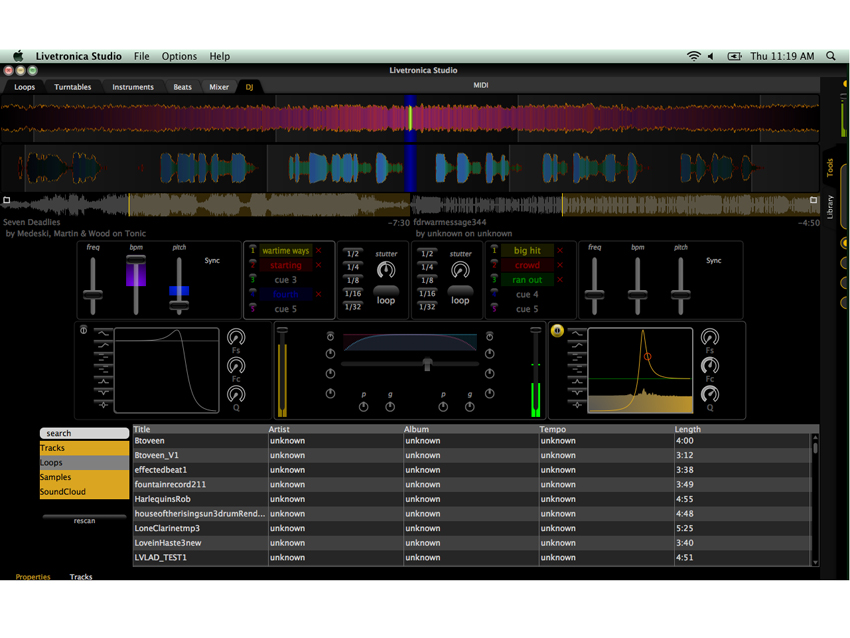
Task: Select peak filter shape on right deck filter
Action: [x=577, y=381]
